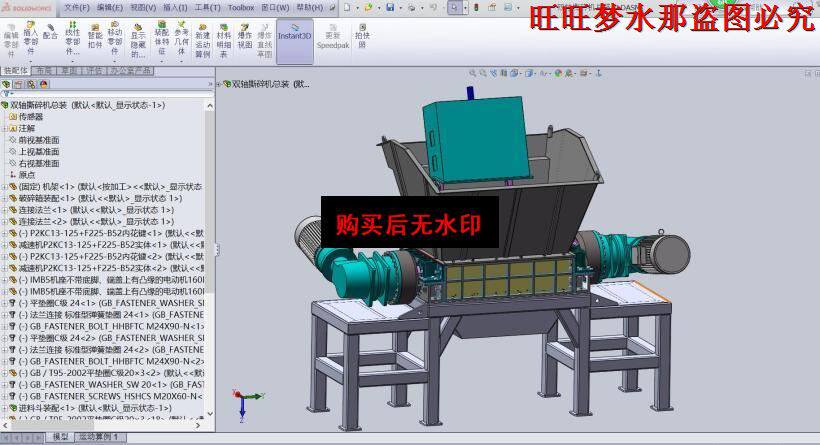820x445 pixels.
Task: Switch to the 草图 sketch tab
Action: 69,70
